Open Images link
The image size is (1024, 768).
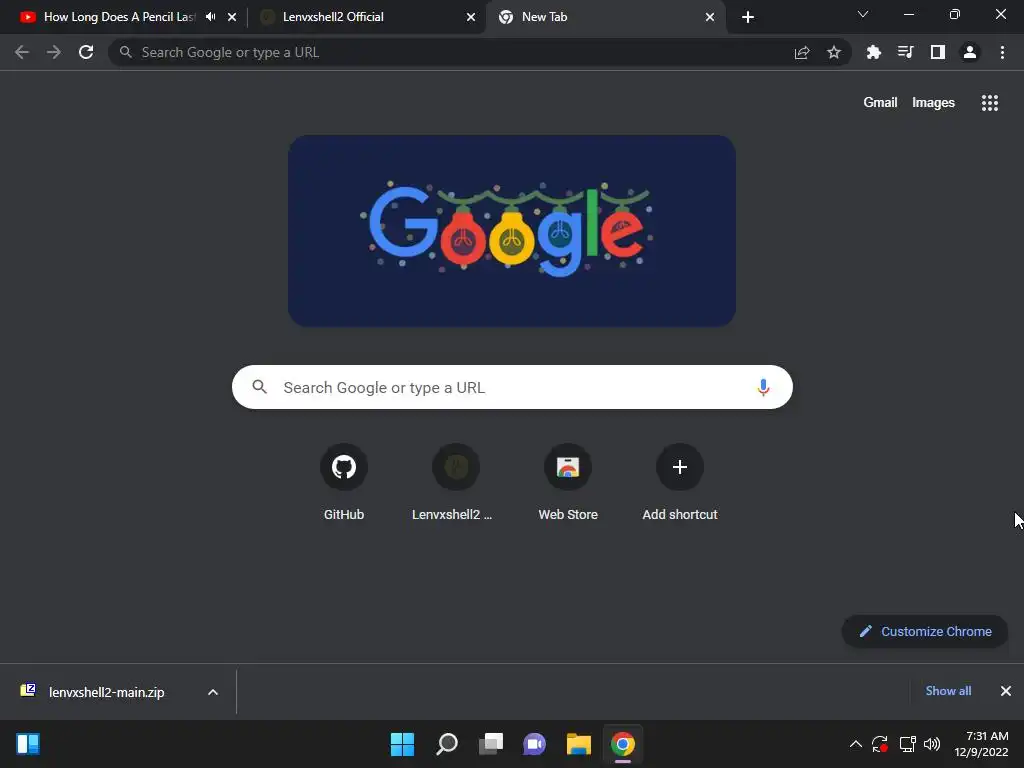click(933, 103)
